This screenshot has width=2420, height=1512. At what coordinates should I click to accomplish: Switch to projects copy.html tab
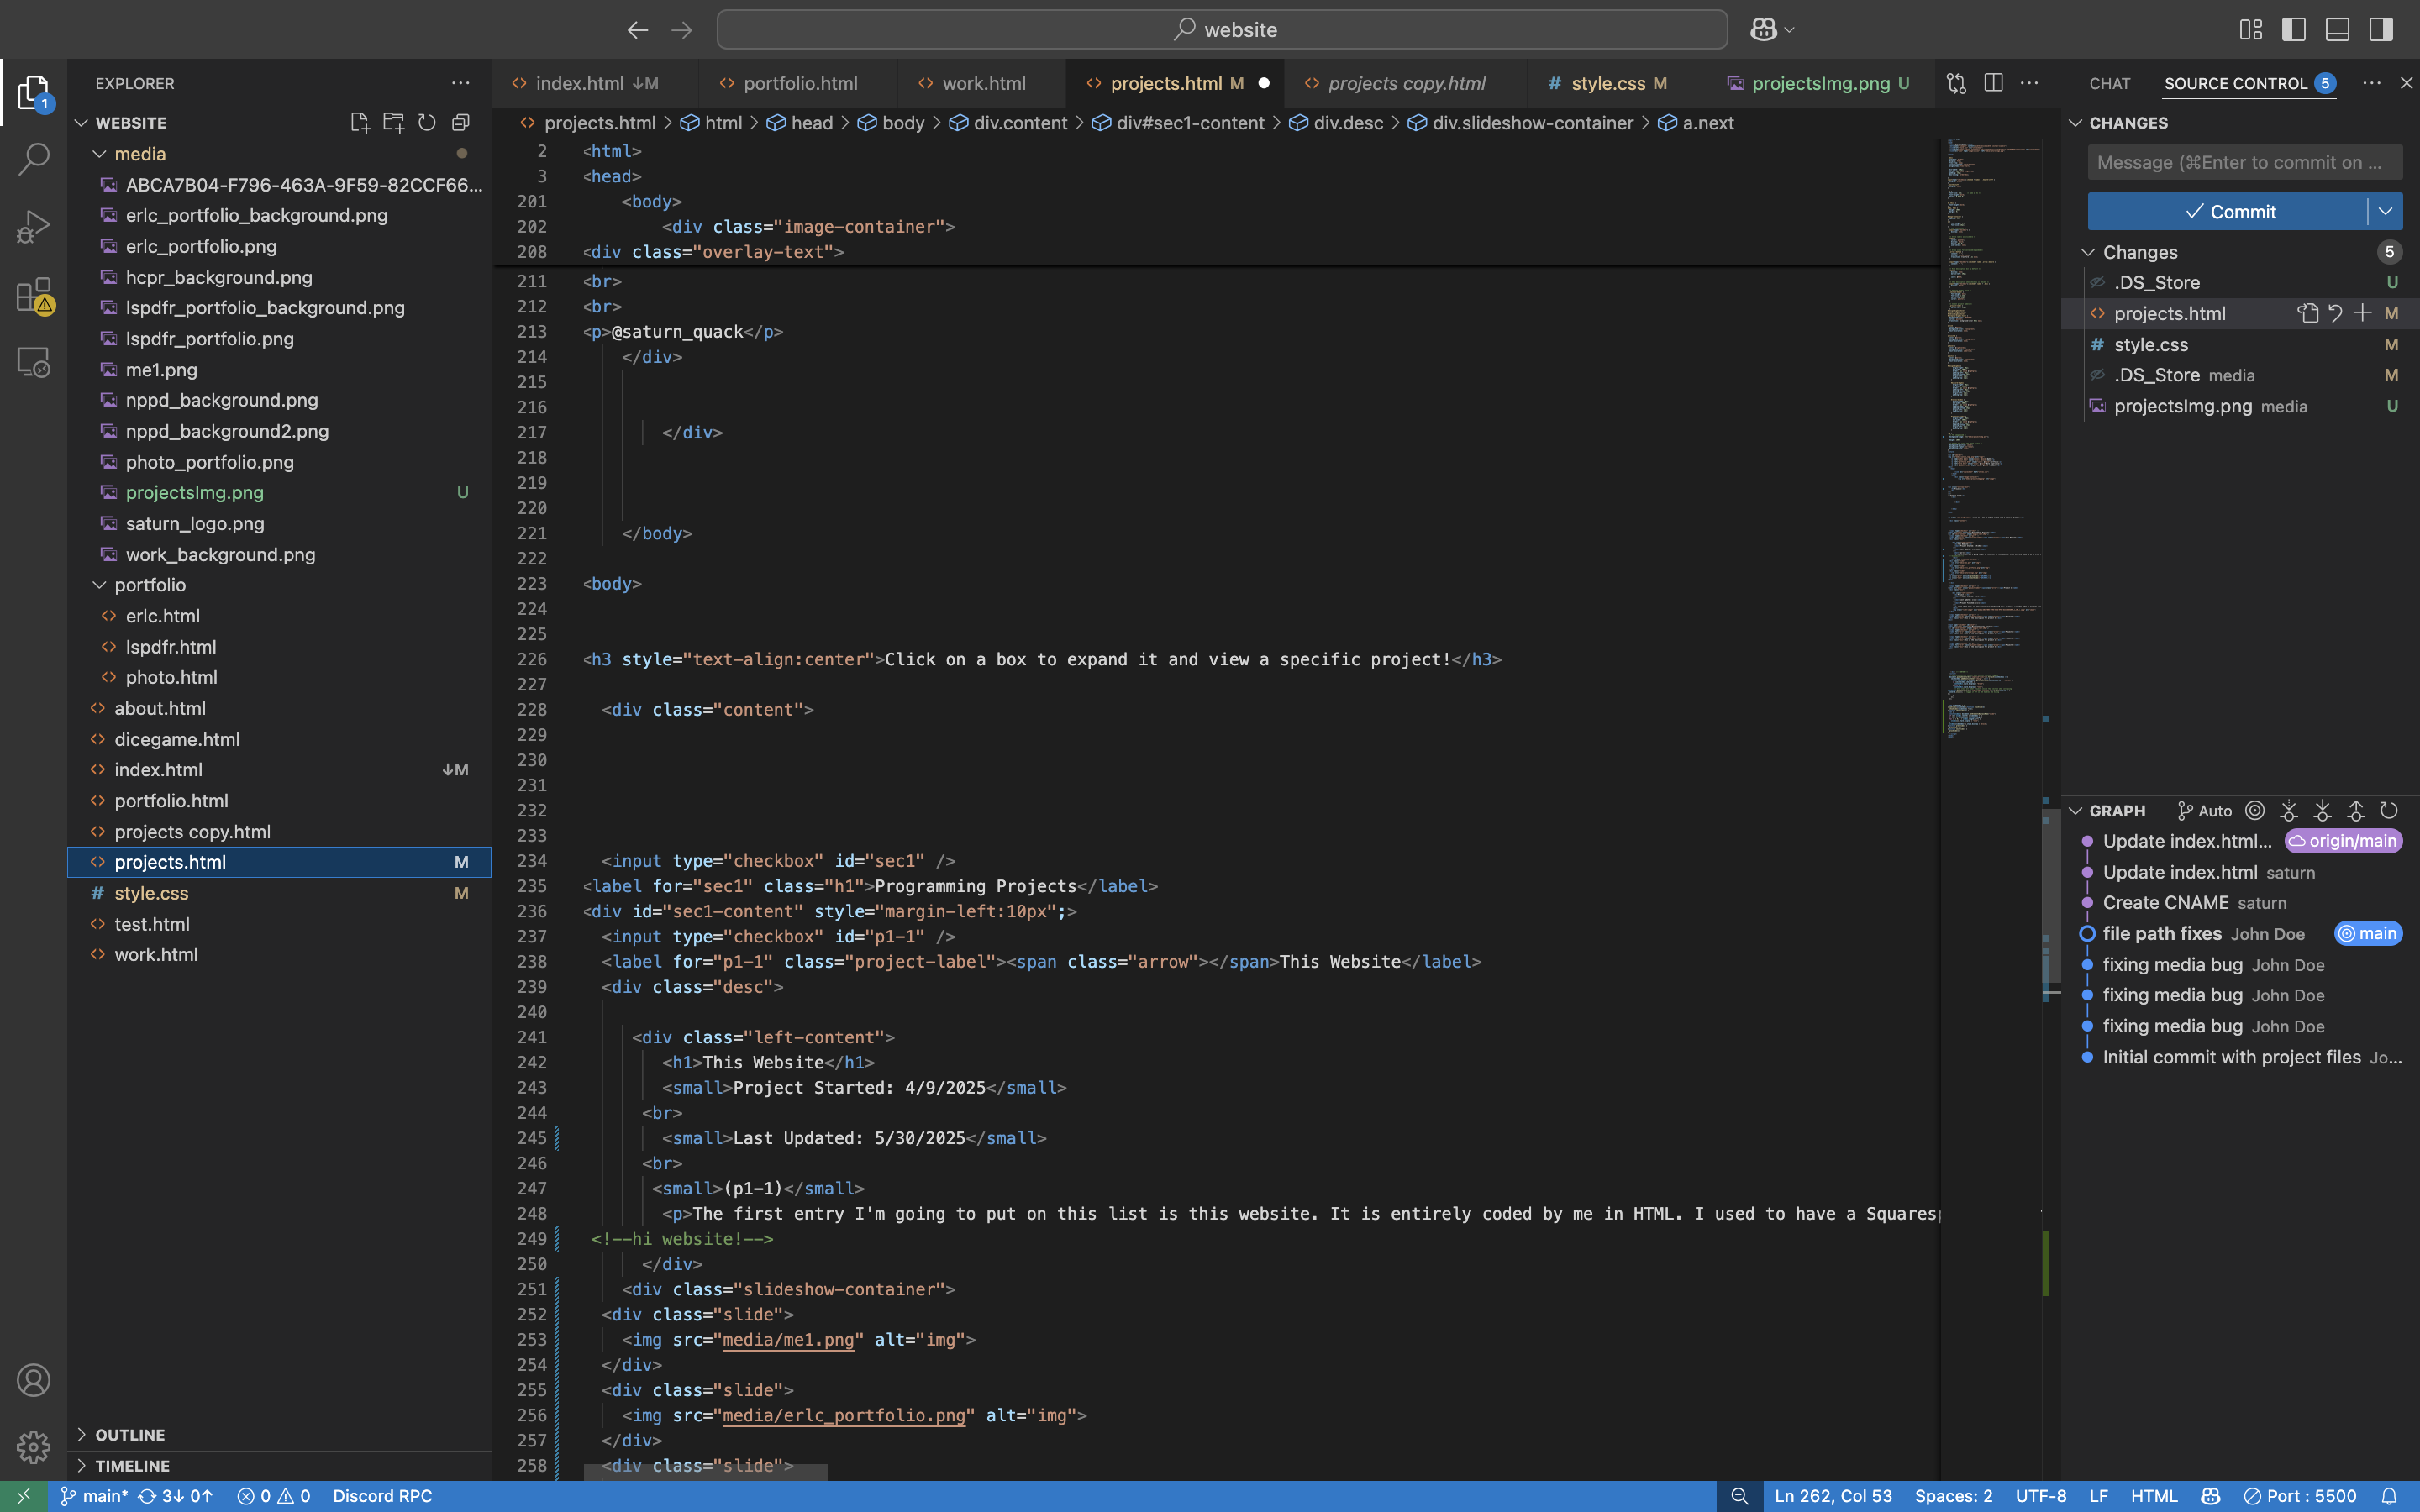tap(1406, 83)
